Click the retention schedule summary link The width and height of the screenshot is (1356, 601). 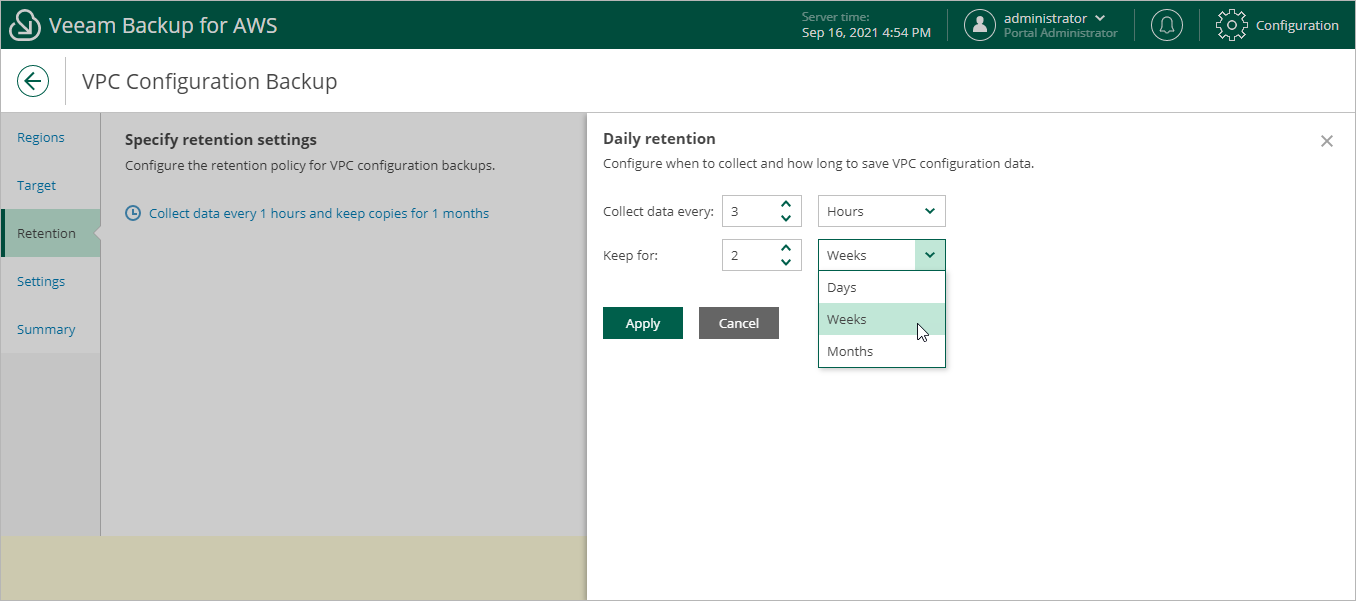(318, 213)
